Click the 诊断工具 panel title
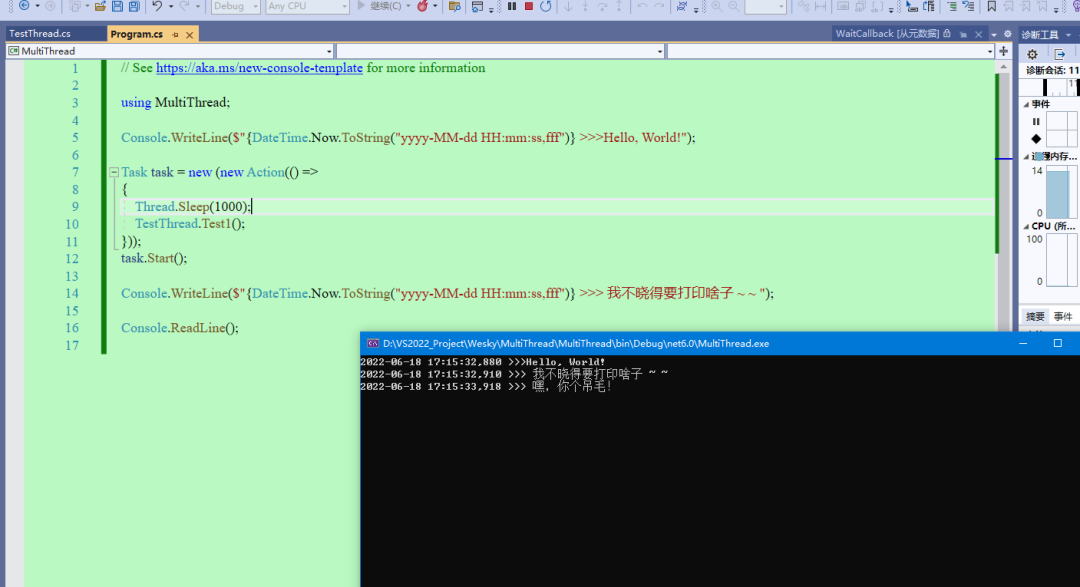 [x=1039, y=34]
